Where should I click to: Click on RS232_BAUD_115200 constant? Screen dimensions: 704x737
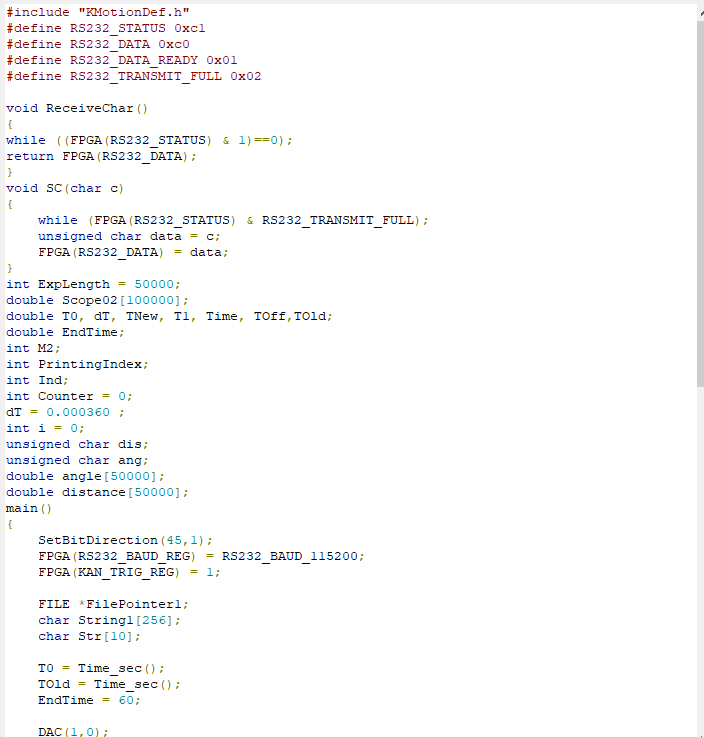click(x=292, y=556)
